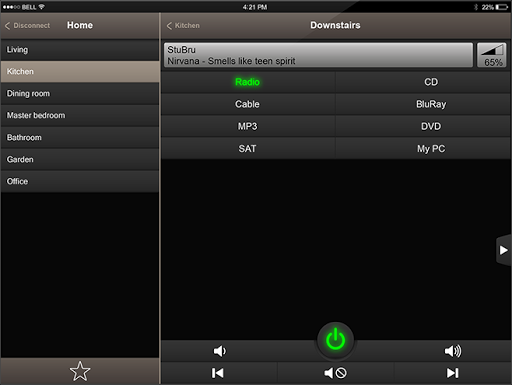Choose the Garden zone
512x385 pixels.
point(80,159)
